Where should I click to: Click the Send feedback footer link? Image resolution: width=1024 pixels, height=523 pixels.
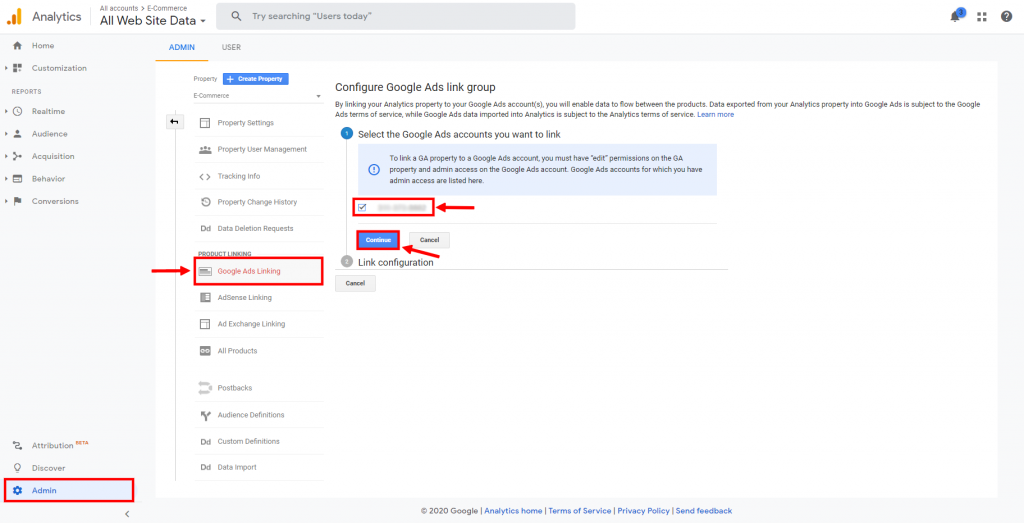703,511
